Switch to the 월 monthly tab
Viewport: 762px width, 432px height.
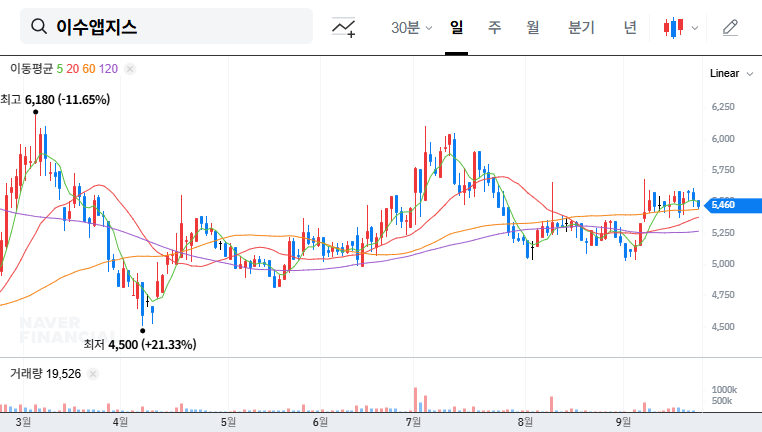(533, 28)
